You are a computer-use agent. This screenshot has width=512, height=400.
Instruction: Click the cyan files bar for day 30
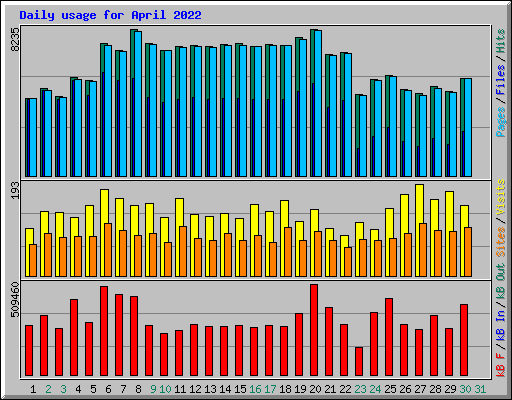(x=468, y=128)
